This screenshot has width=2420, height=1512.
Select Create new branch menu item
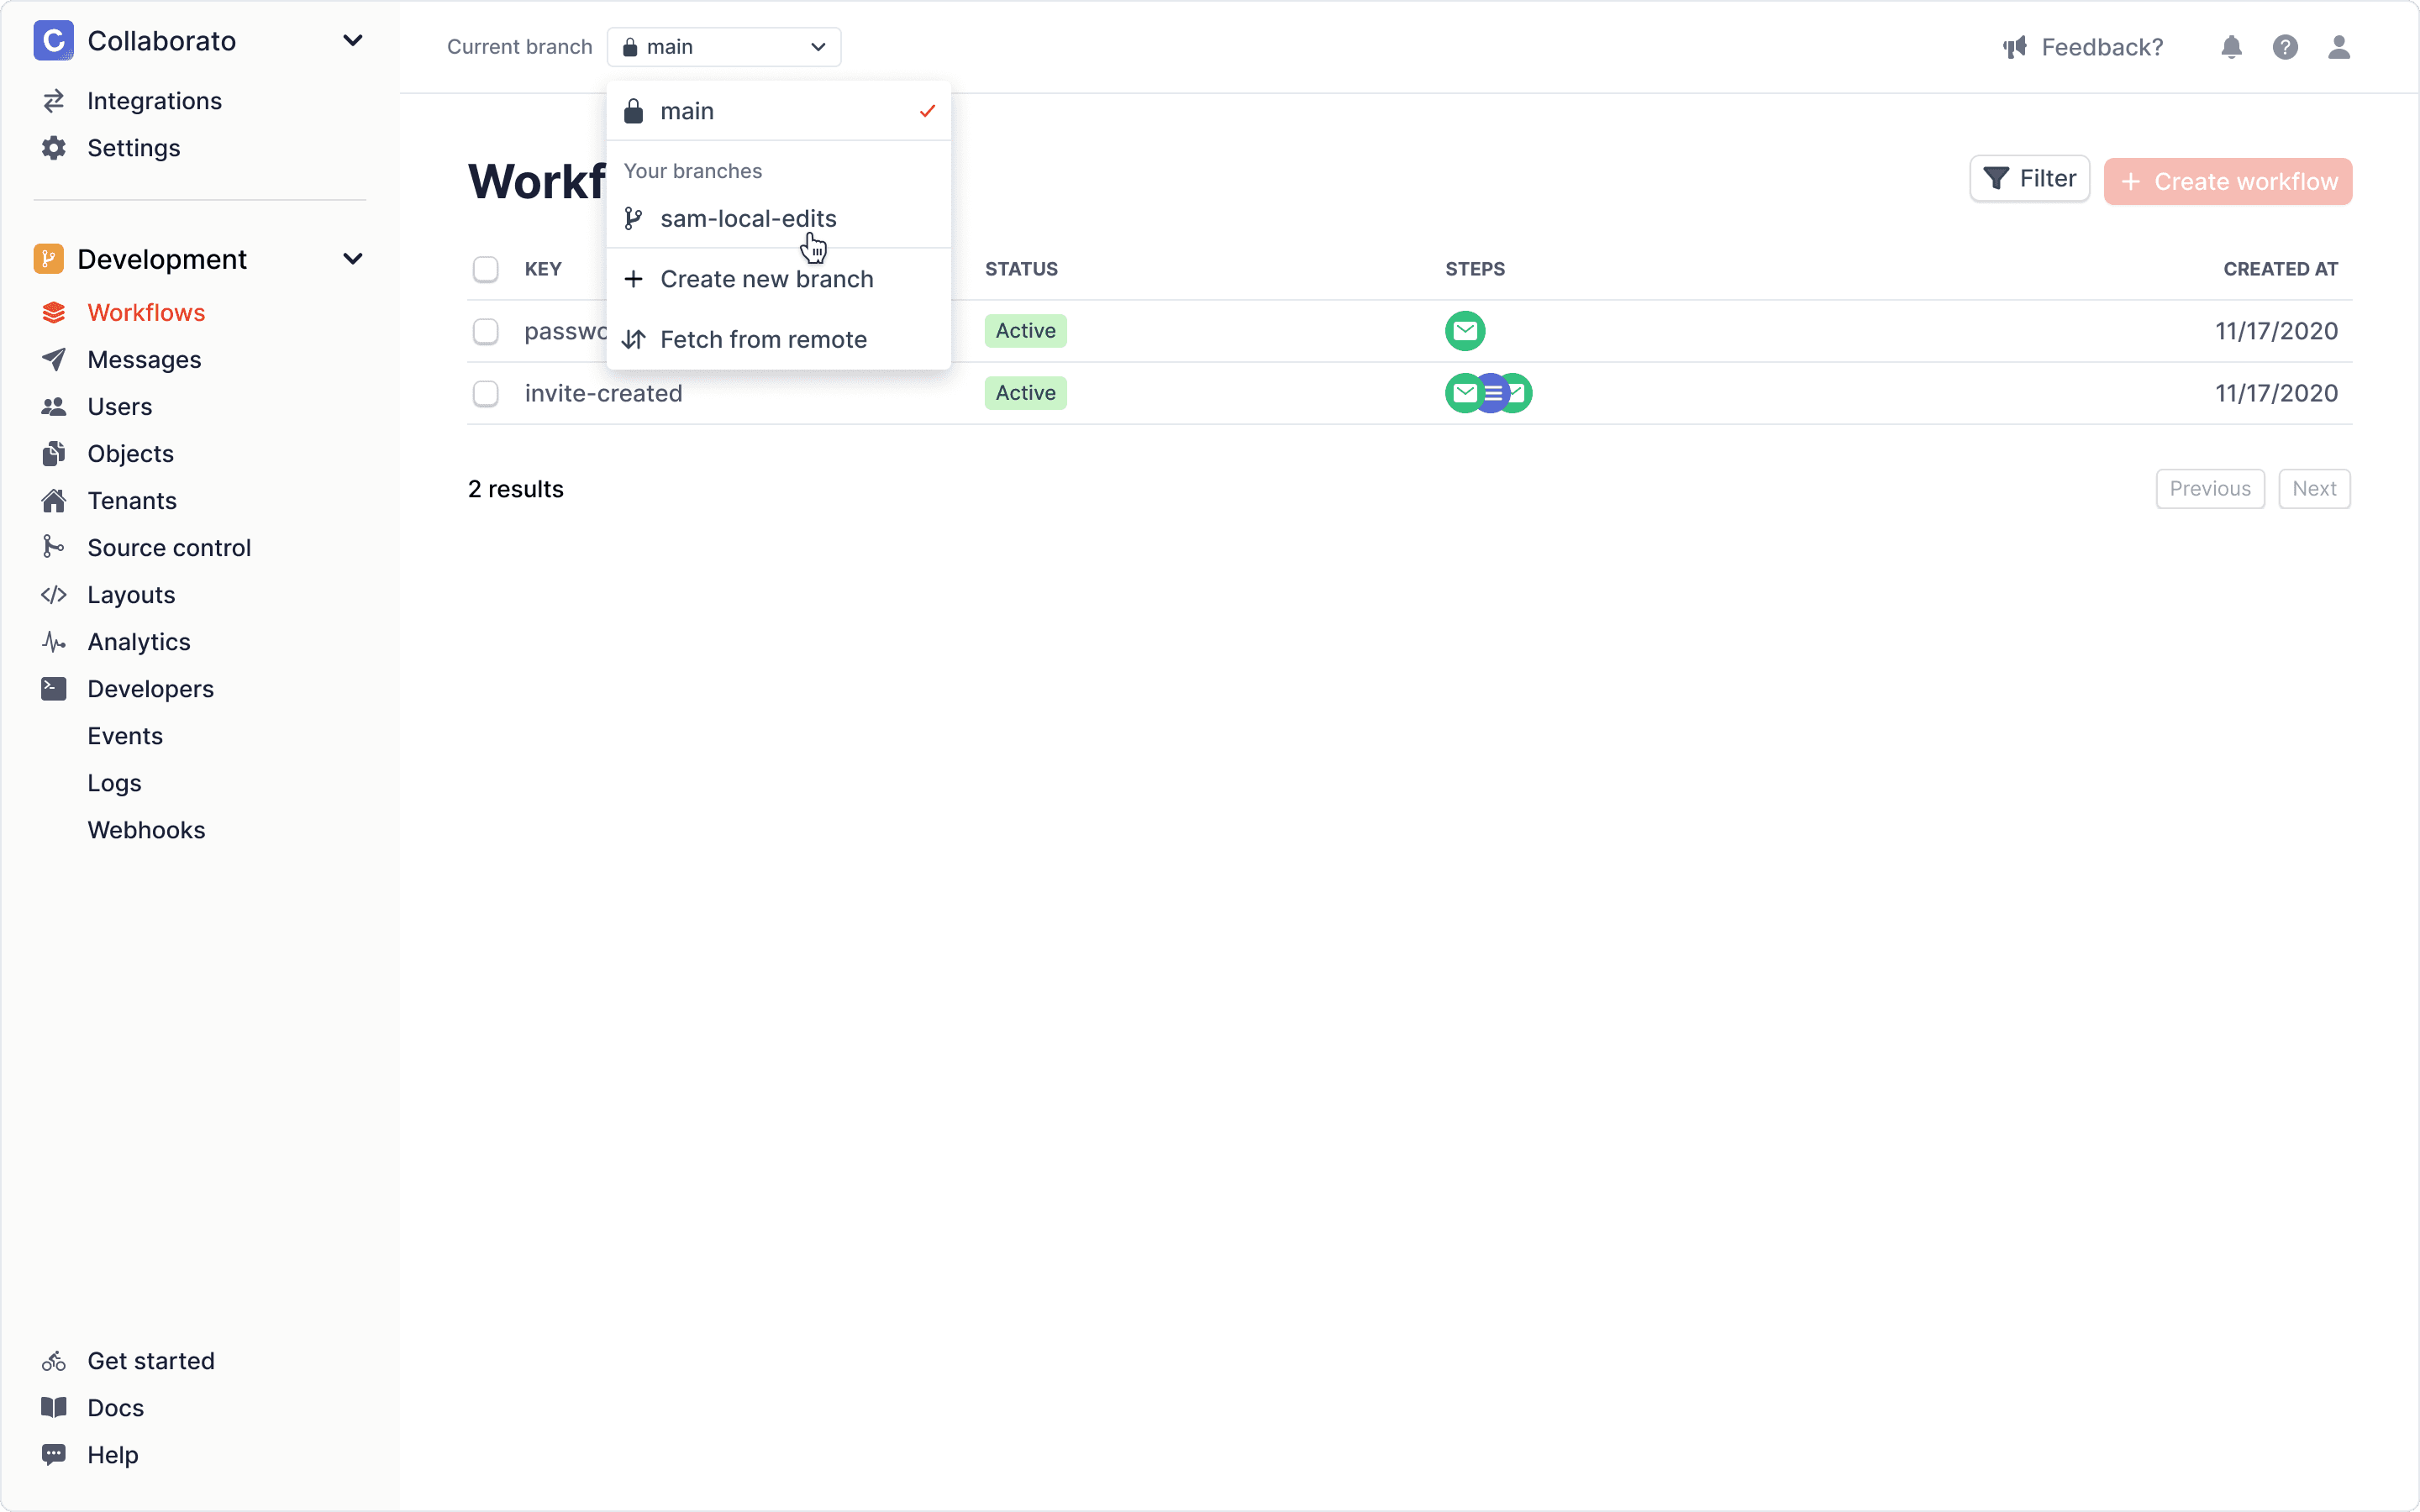(766, 277)
